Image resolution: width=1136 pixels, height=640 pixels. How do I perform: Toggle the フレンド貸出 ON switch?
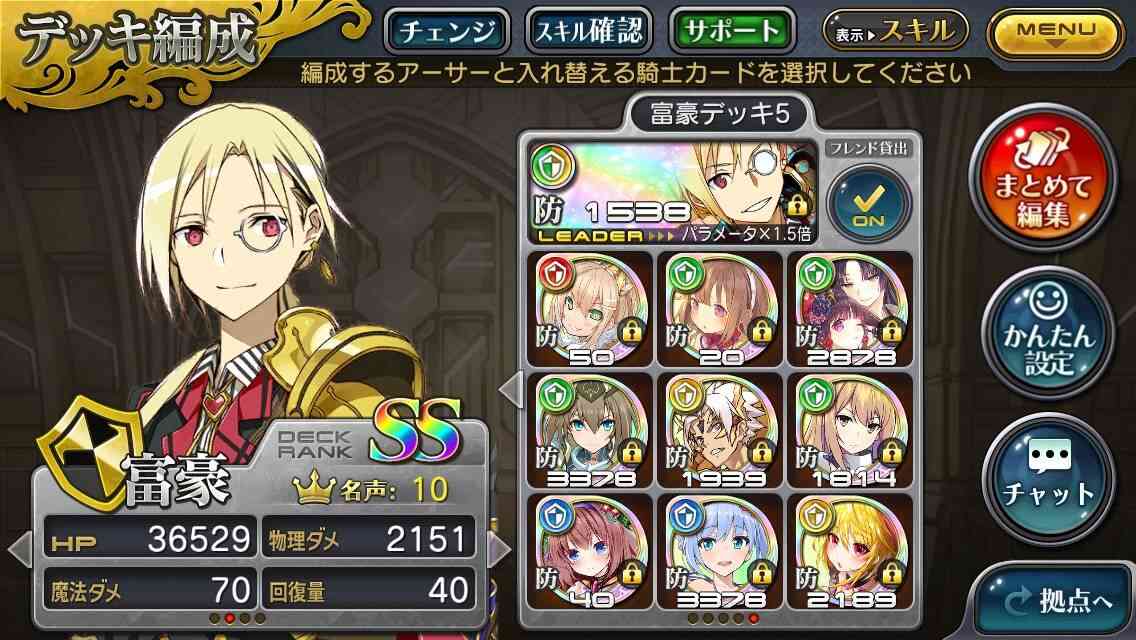point(869,204)
